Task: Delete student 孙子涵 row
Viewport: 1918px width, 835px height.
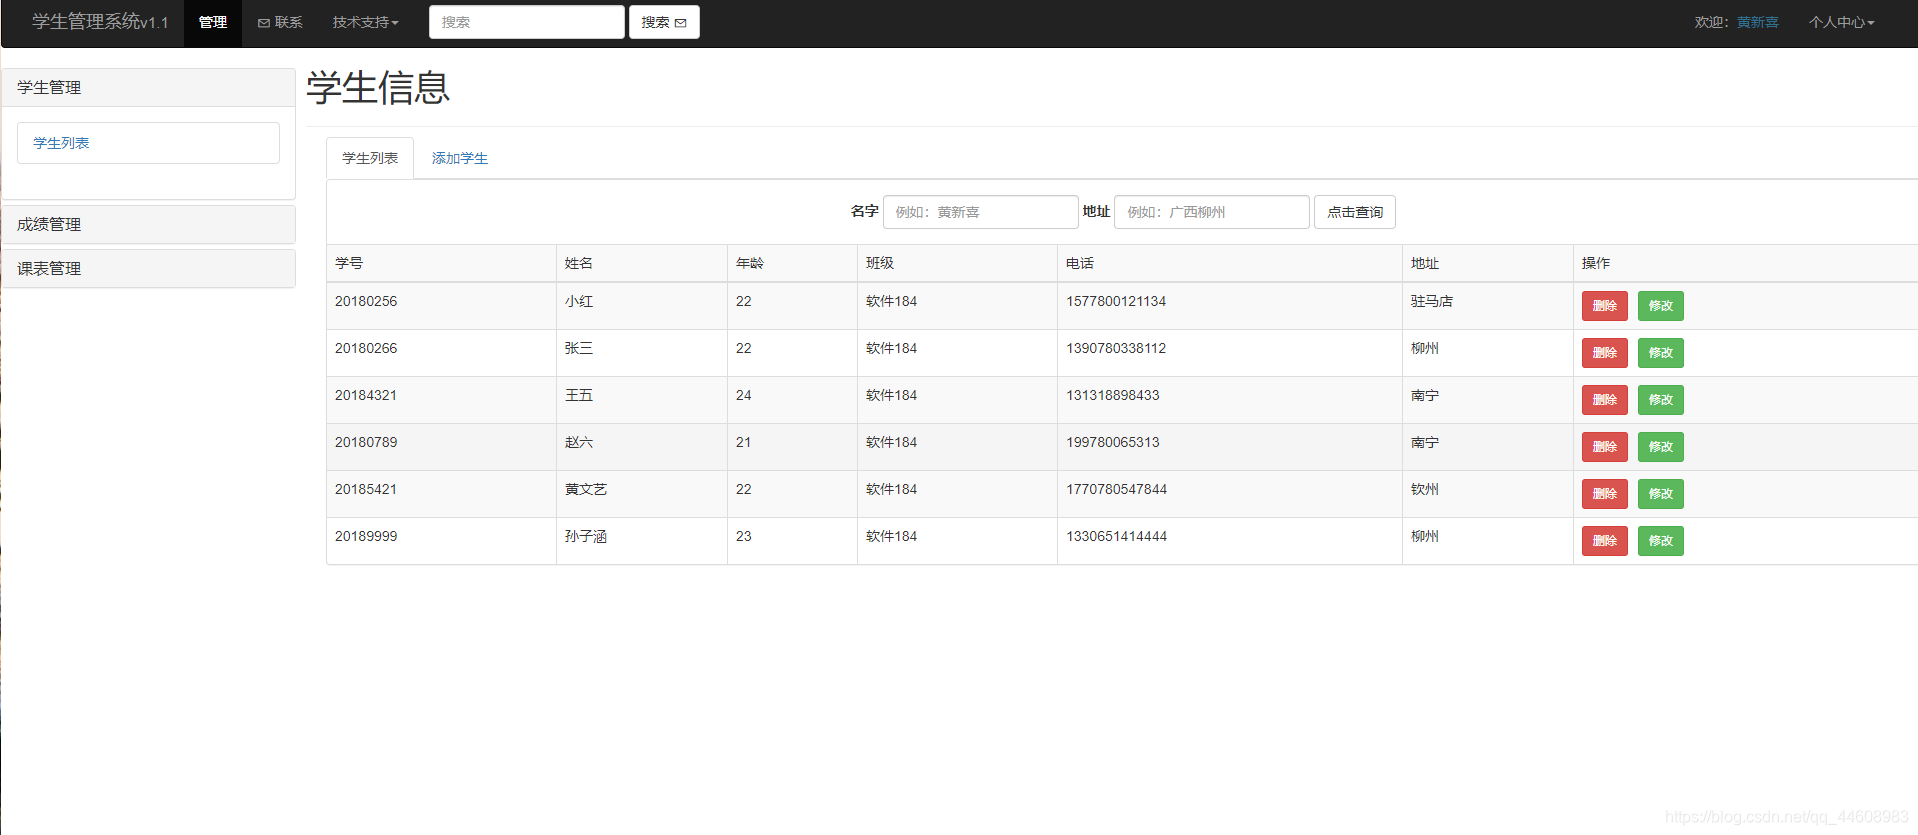Action: click(1605, 541)
